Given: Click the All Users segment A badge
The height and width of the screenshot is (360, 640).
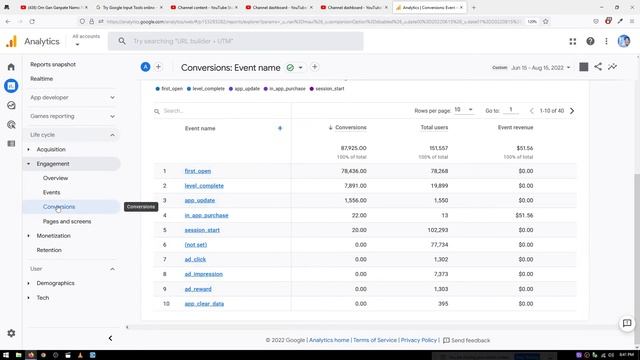Looking at the screenshot, I should click(145, 67).
